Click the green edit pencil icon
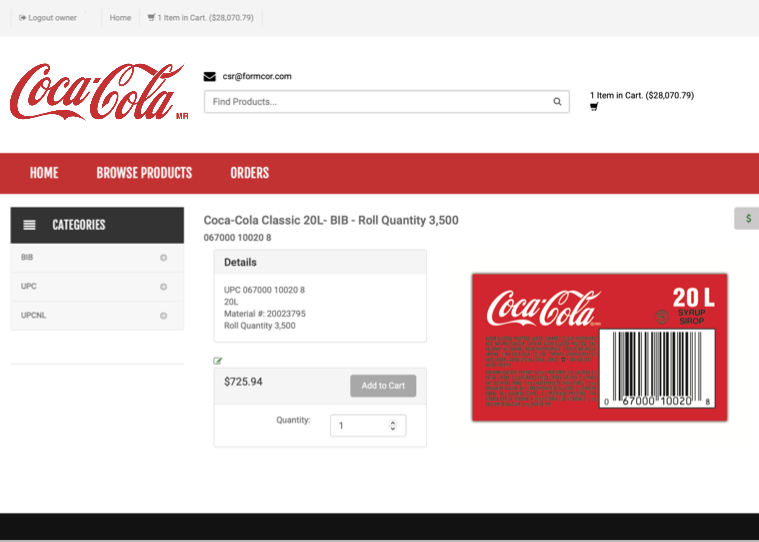Image resolution: width=759 pixels, height=542 pixels. (218, 361)
